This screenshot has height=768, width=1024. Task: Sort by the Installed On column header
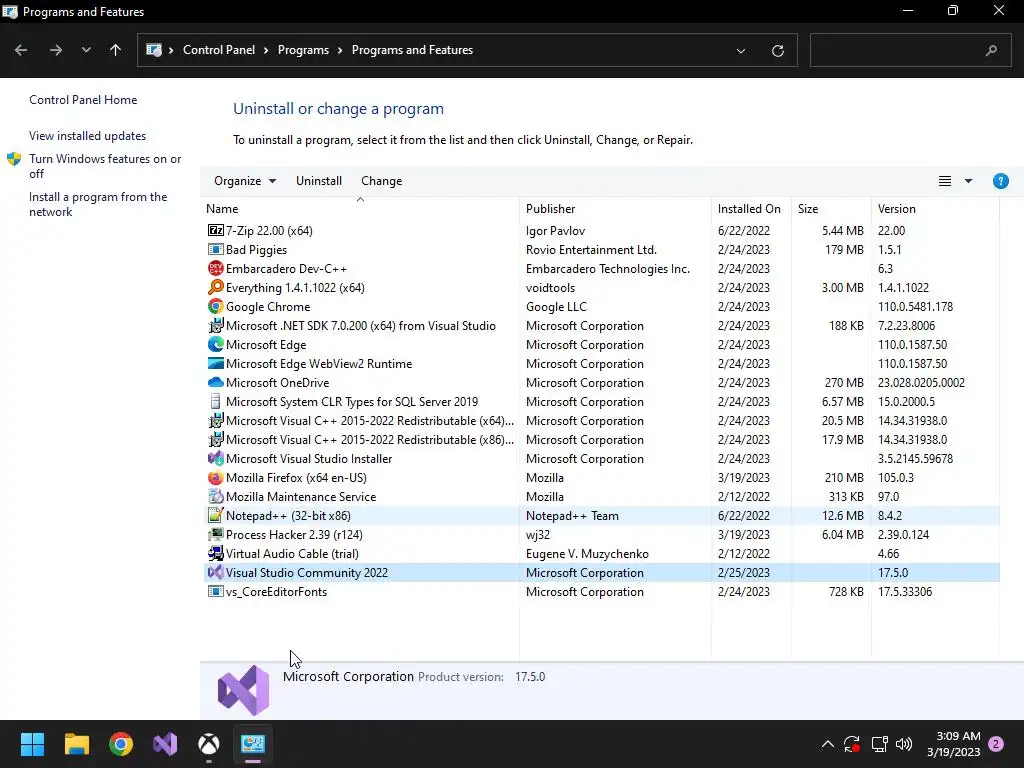[751, 208]
